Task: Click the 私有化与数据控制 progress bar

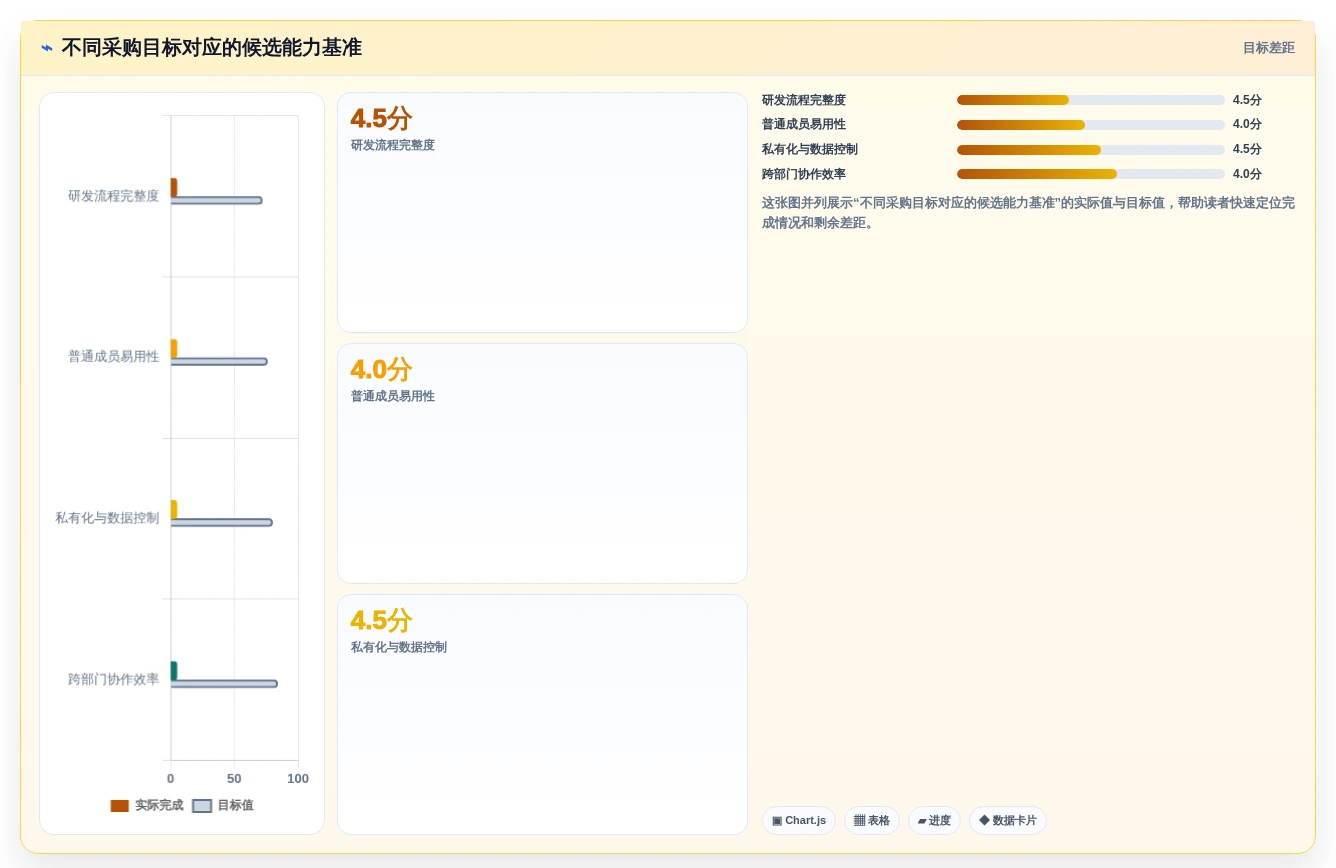Action: coord(1090,150)
